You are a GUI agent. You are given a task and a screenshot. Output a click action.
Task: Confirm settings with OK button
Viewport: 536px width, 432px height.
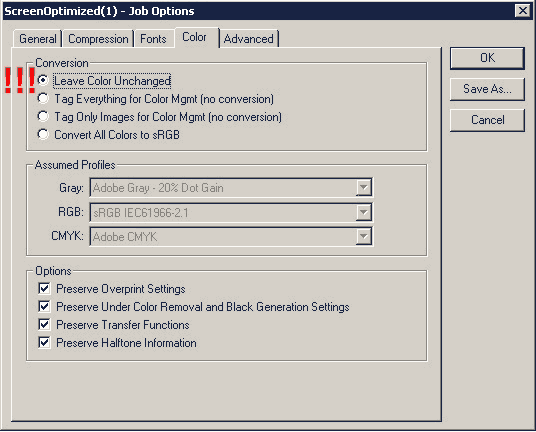point(487,58)
